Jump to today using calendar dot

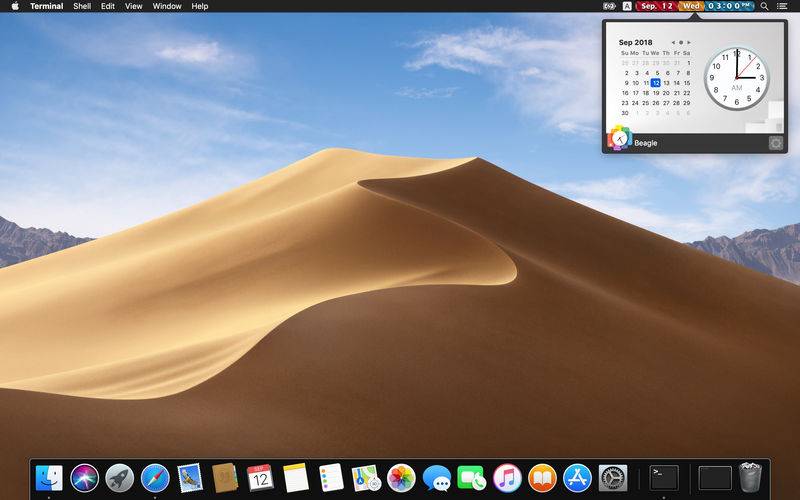tap(681, 43)
